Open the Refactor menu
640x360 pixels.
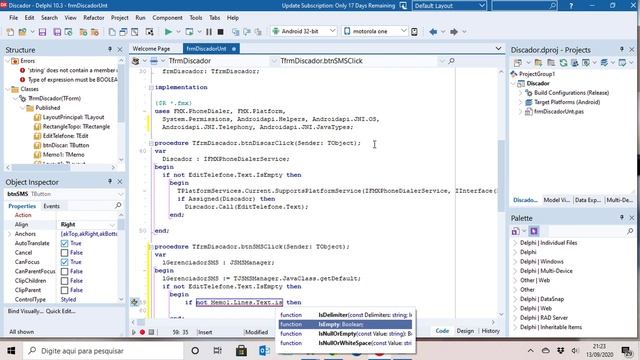pyautogui.click(x=94, y=18)
